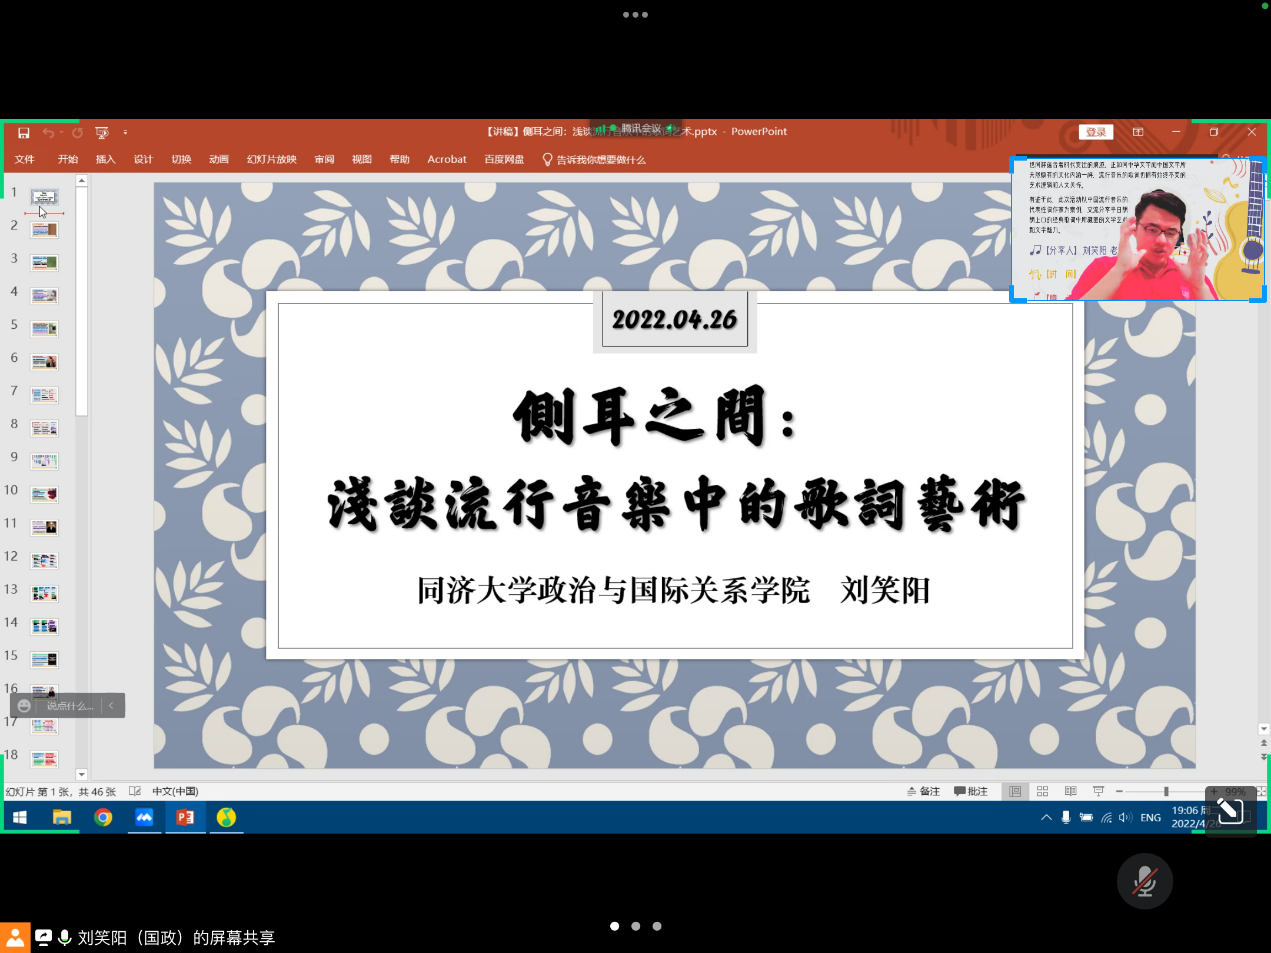Switch to slide sorter view
Viewport: 1271px width, 953px height.
(1042, 791)
